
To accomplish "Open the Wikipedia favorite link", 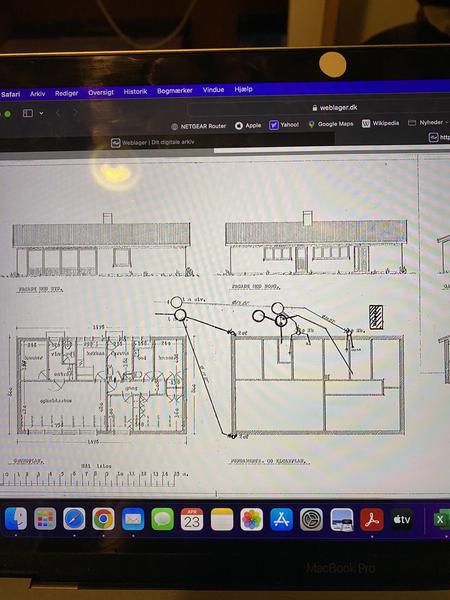I will tap(380, 123).
